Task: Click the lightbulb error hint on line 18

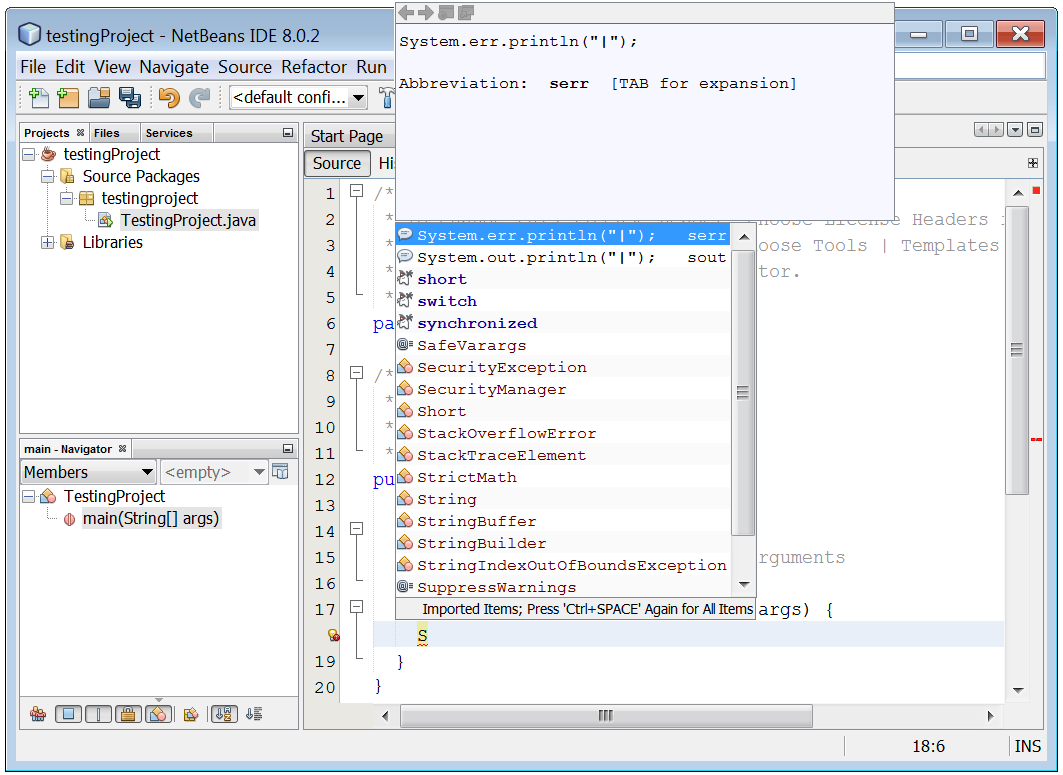Action: (x=334, y=635)
